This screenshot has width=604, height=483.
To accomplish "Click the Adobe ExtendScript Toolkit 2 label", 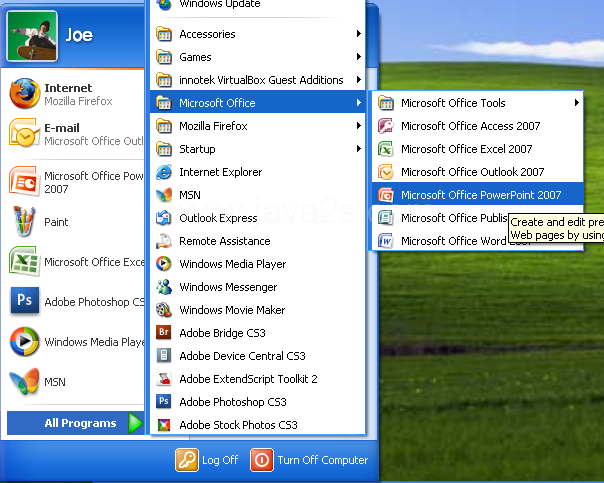I will 248,379.
